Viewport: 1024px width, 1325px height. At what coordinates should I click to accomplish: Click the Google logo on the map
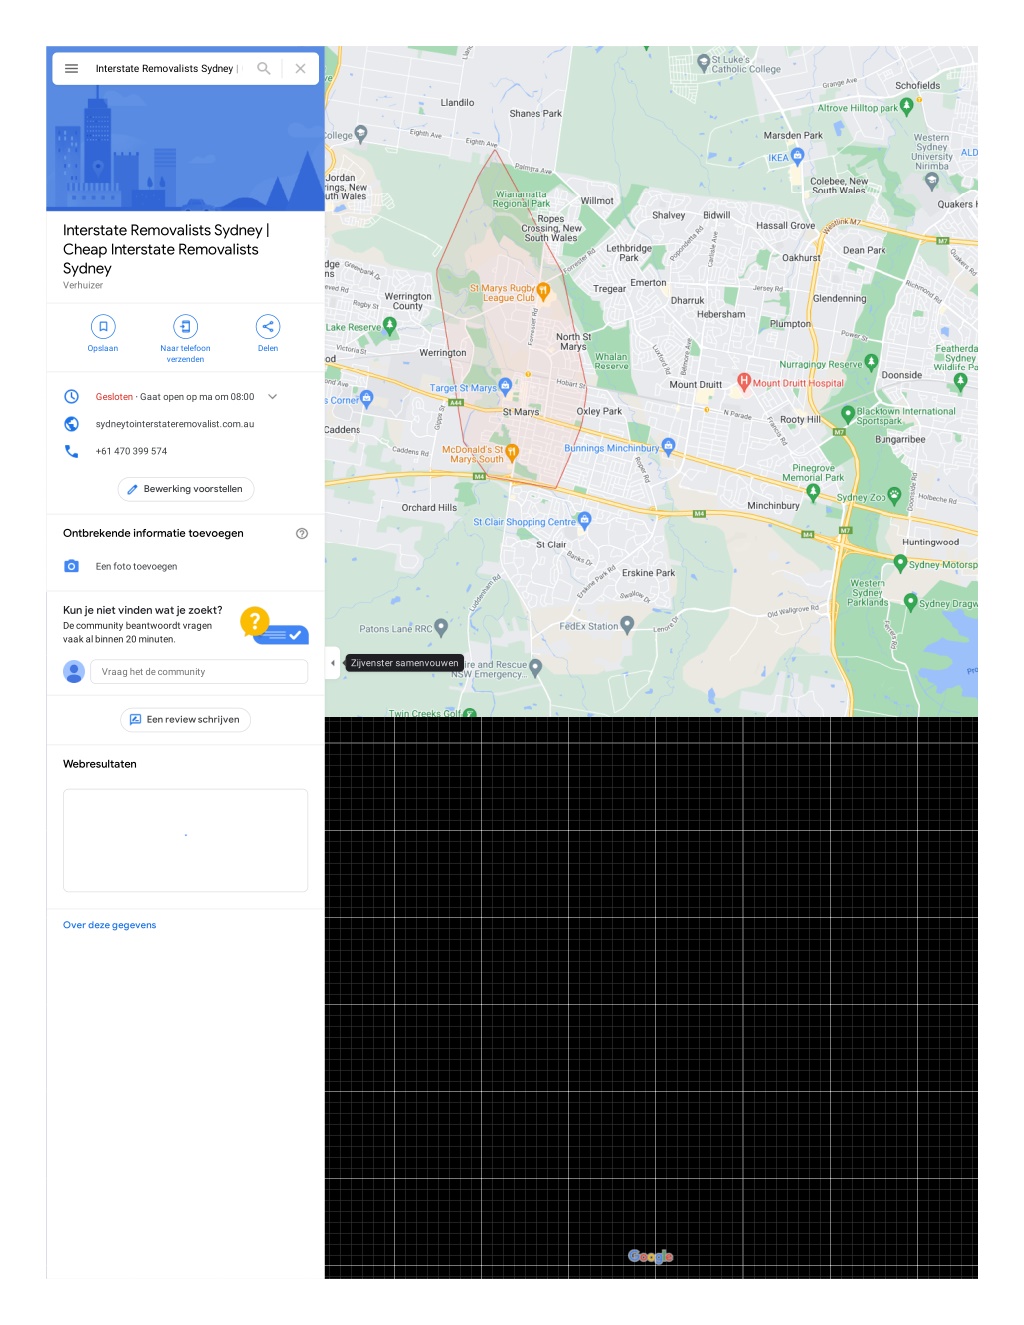(x=651, y=1256)
